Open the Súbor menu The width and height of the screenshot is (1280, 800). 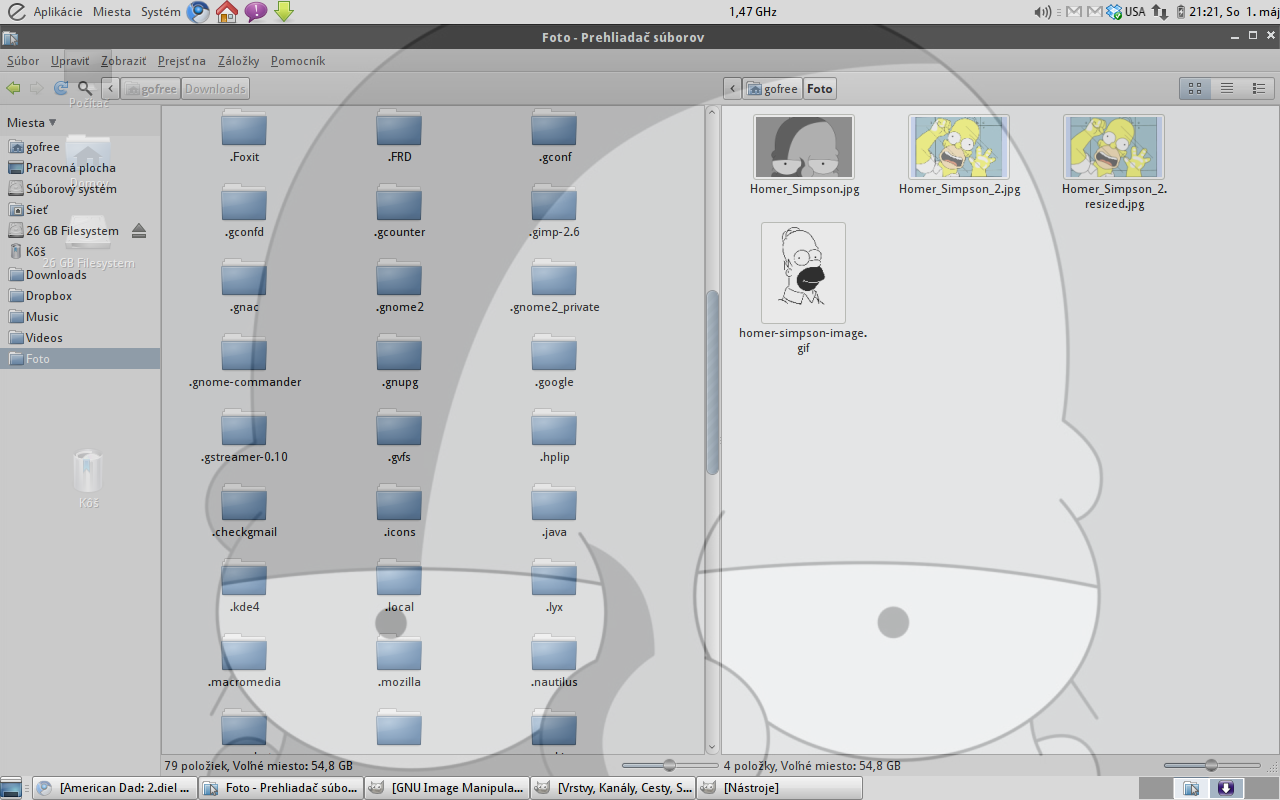pyautogui.click(x=23, y=61)
